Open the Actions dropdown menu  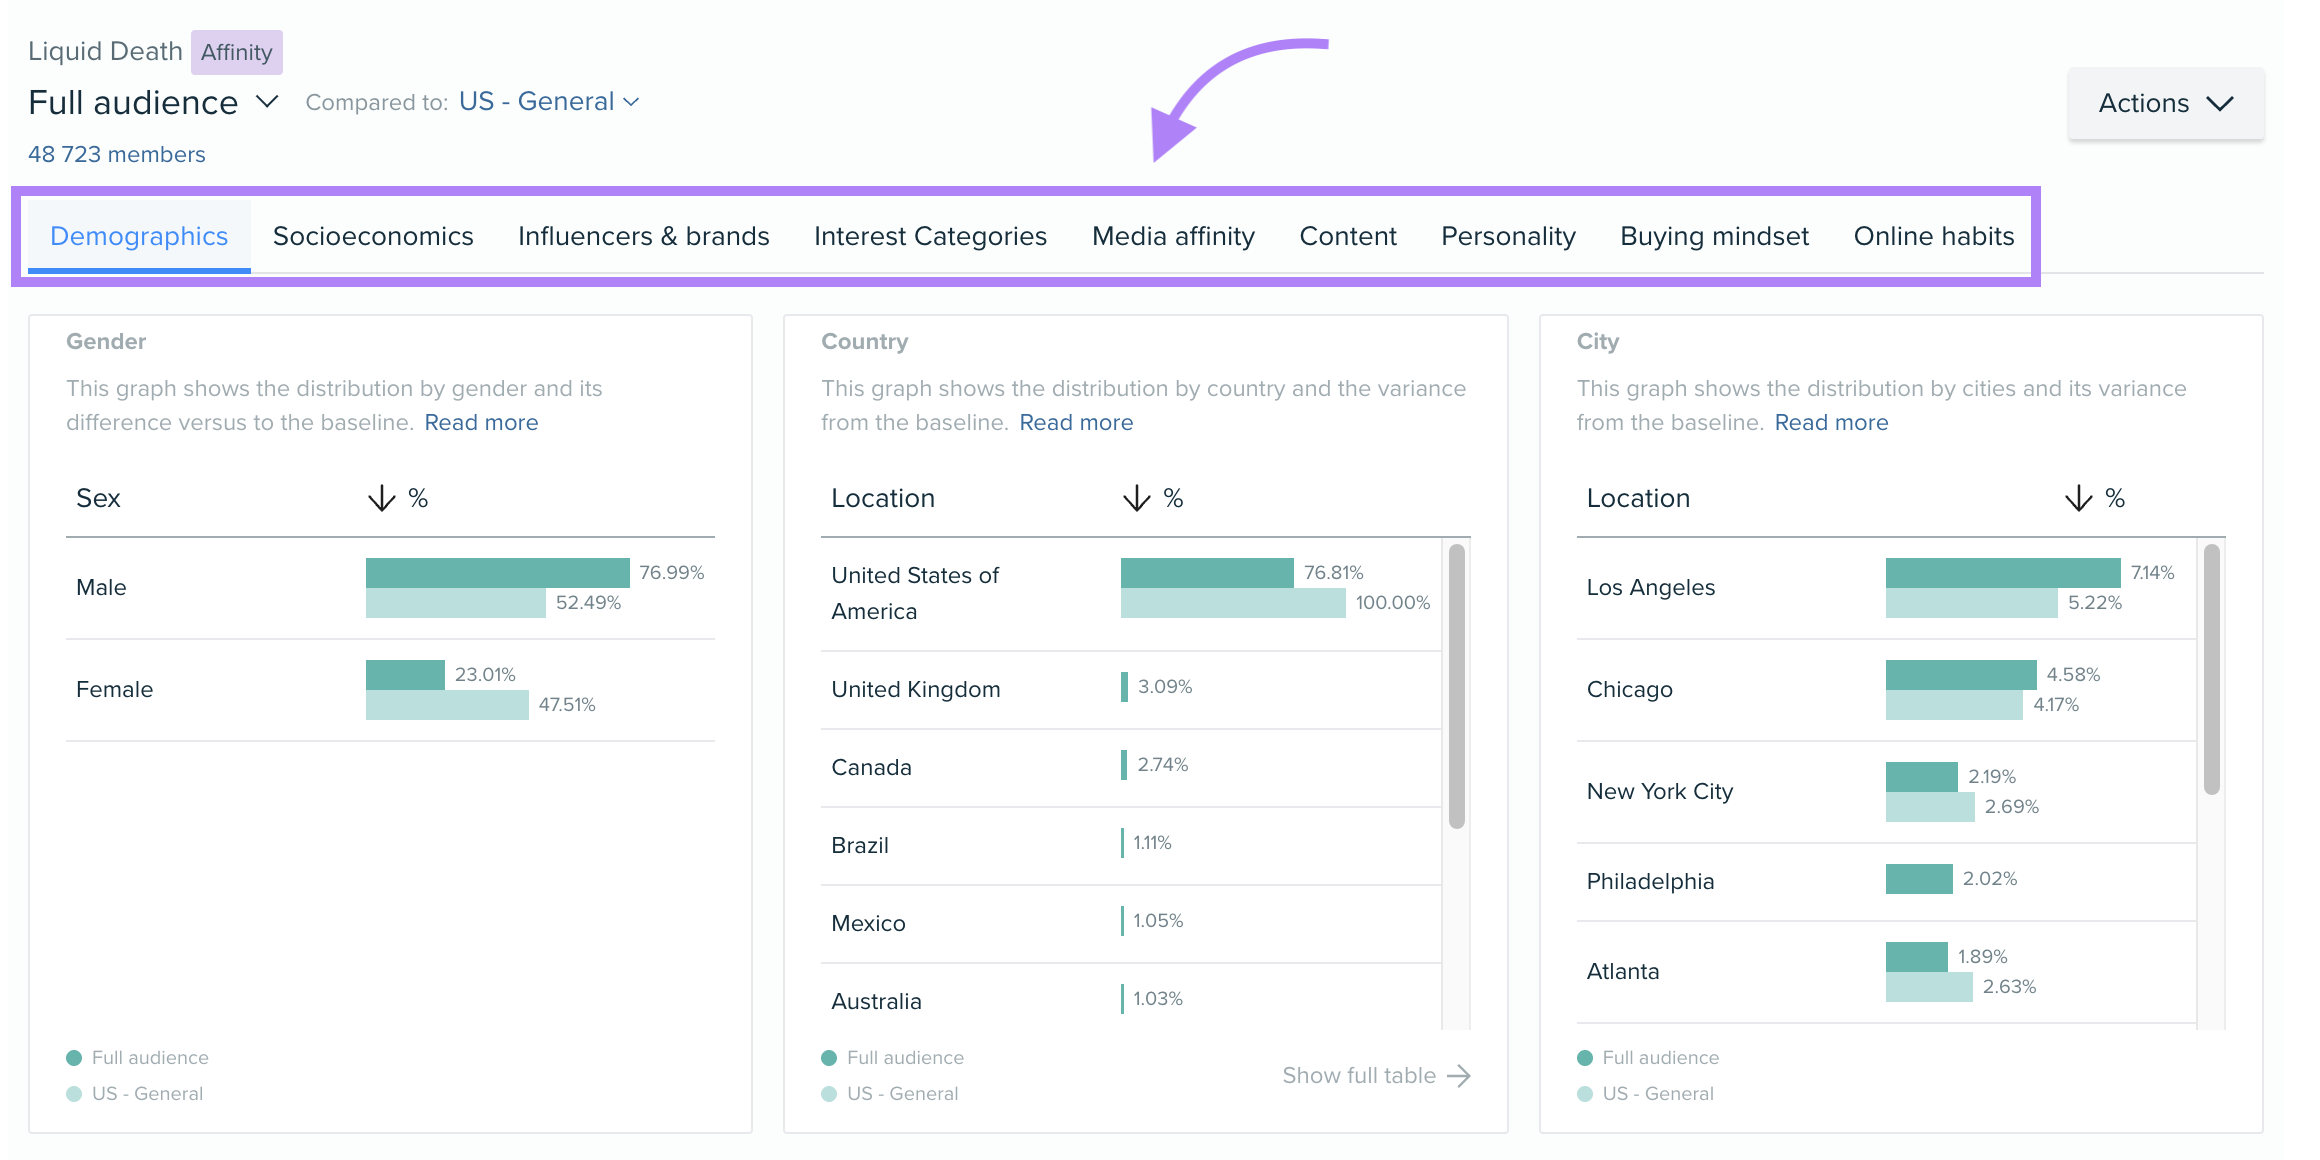pos(2166,102)
